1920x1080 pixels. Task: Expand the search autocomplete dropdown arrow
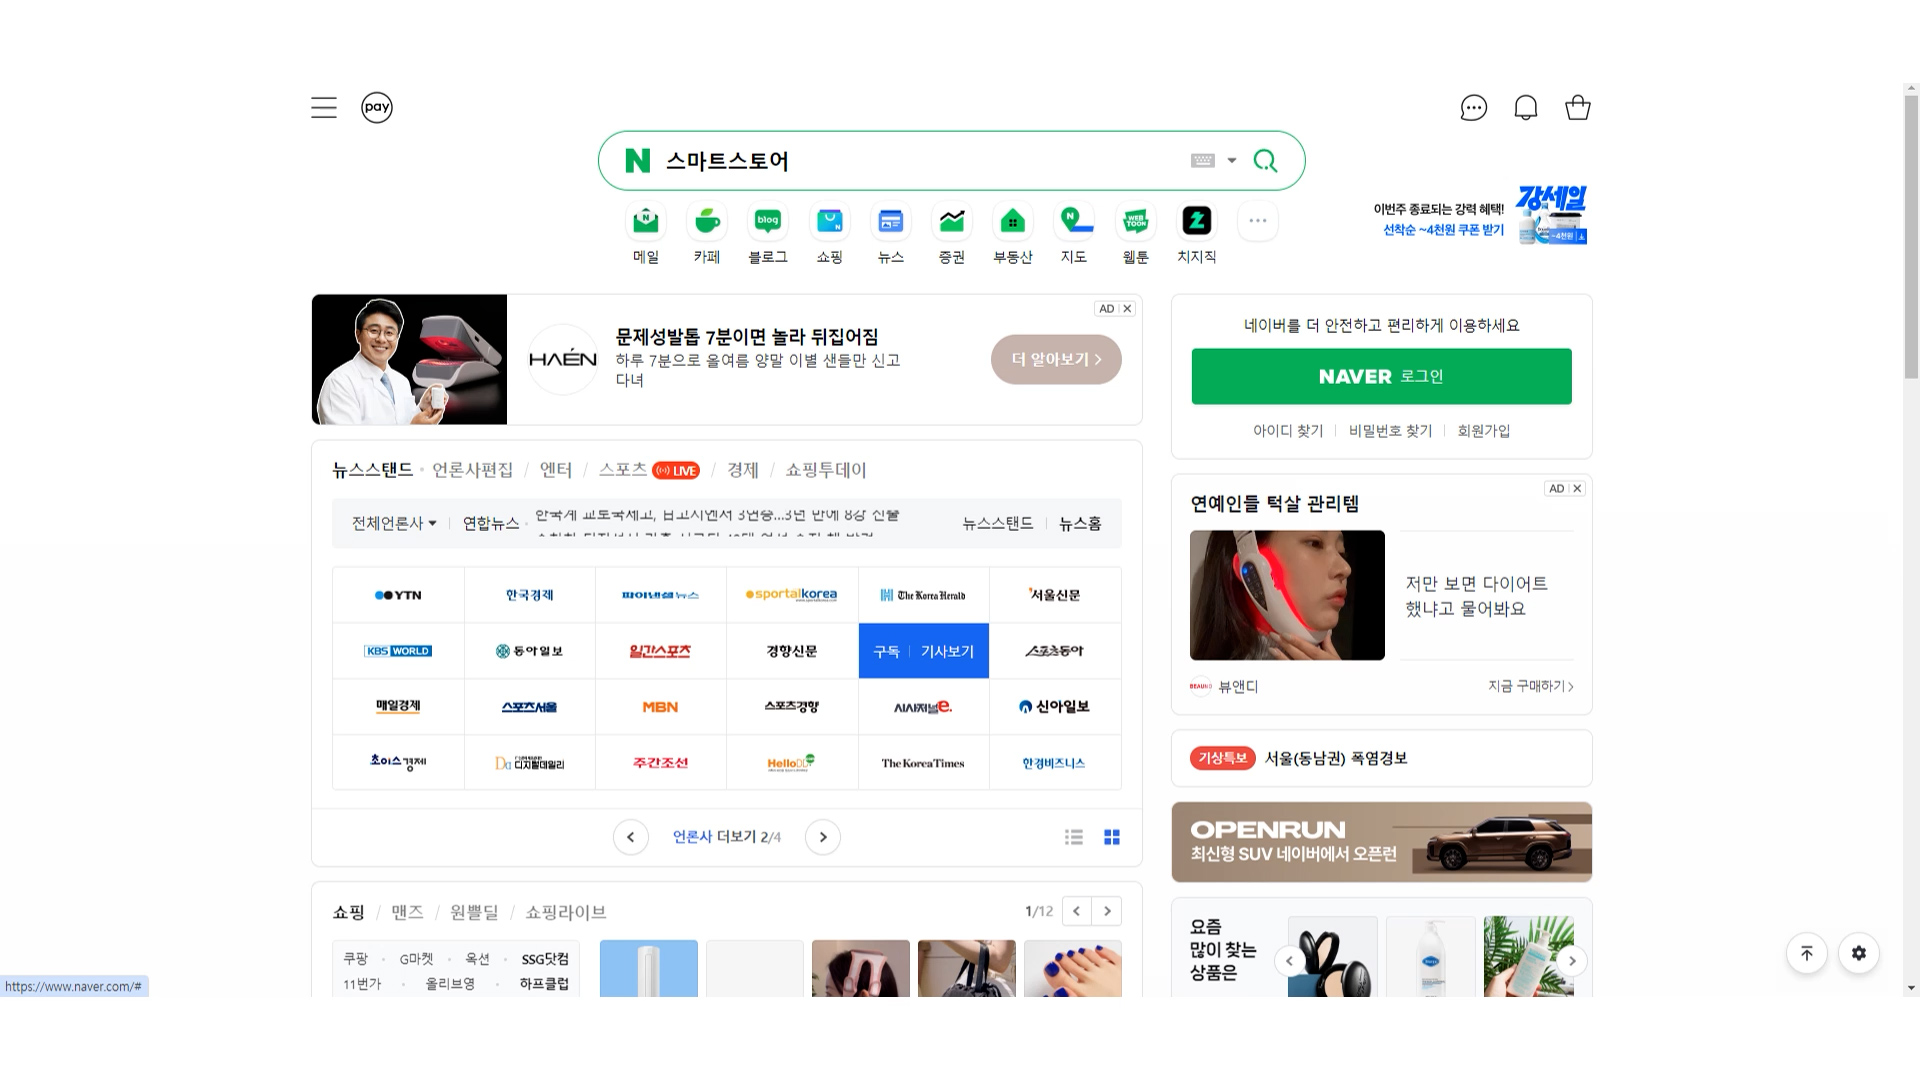point(1232,161)
